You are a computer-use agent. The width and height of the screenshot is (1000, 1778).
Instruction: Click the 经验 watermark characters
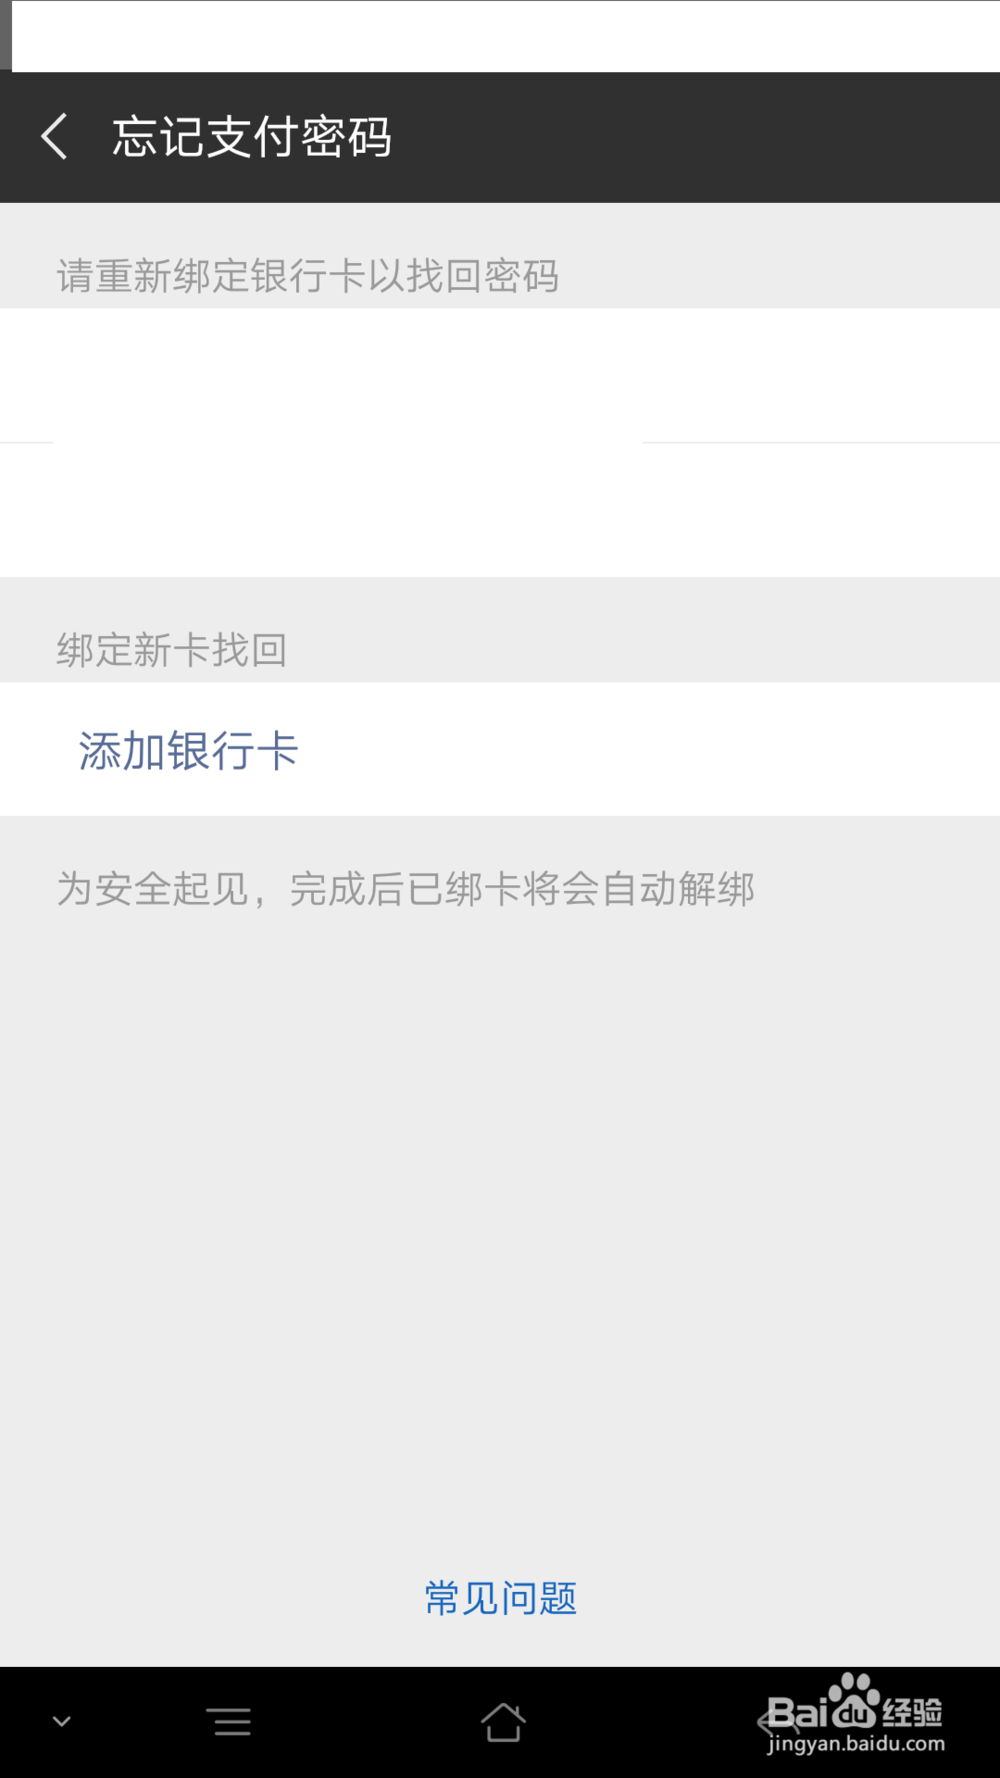tap(912, 1712)
